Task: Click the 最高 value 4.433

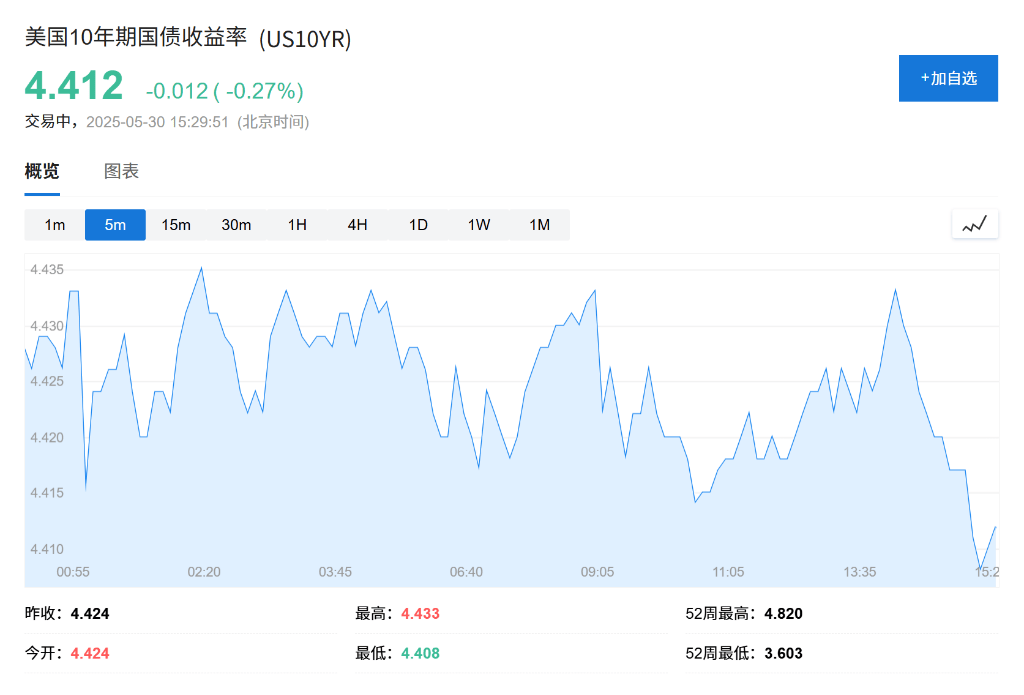Action: click(421, 614)
